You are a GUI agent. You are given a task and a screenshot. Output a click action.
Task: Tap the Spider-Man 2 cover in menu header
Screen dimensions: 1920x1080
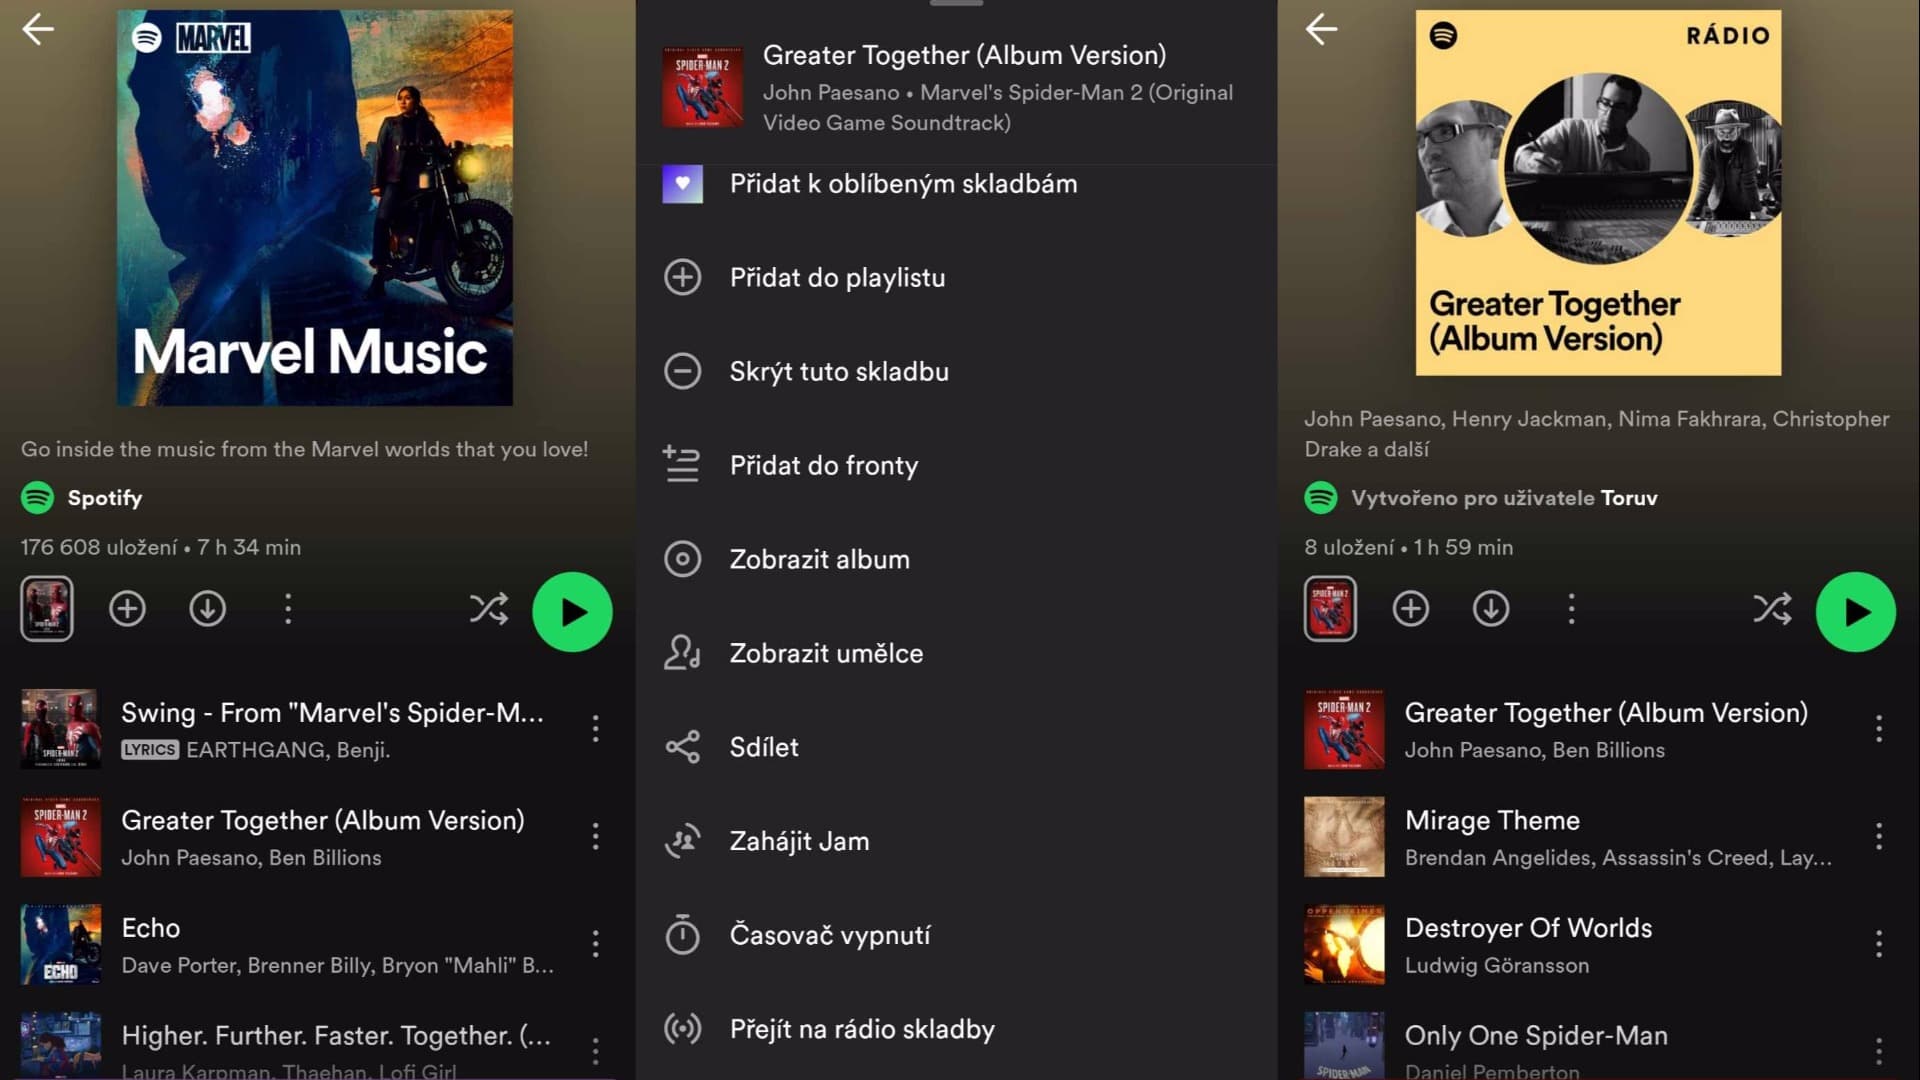[702, 87]
